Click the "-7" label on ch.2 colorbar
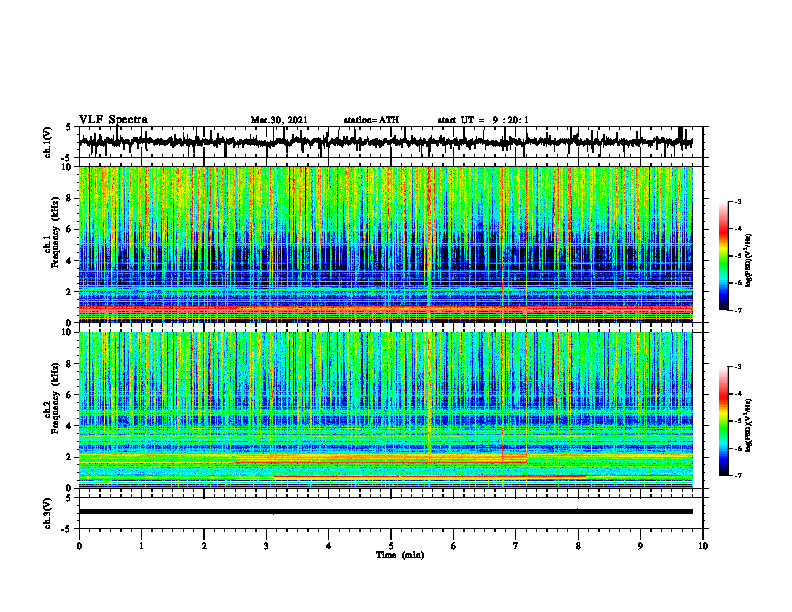This screenshot has height=612, width=792. coord(738,476)
